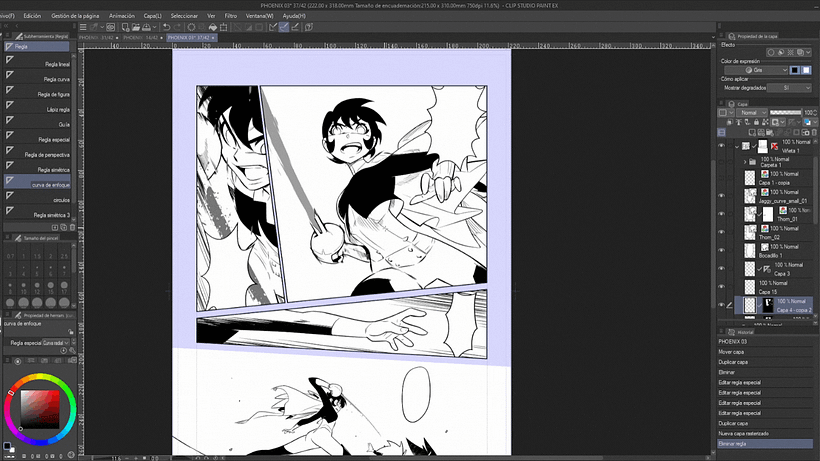The width and height of the screenshot is (820, 461).
Task: Select Nueva capa rasterizado in history
Action: [x=765, y=433]
